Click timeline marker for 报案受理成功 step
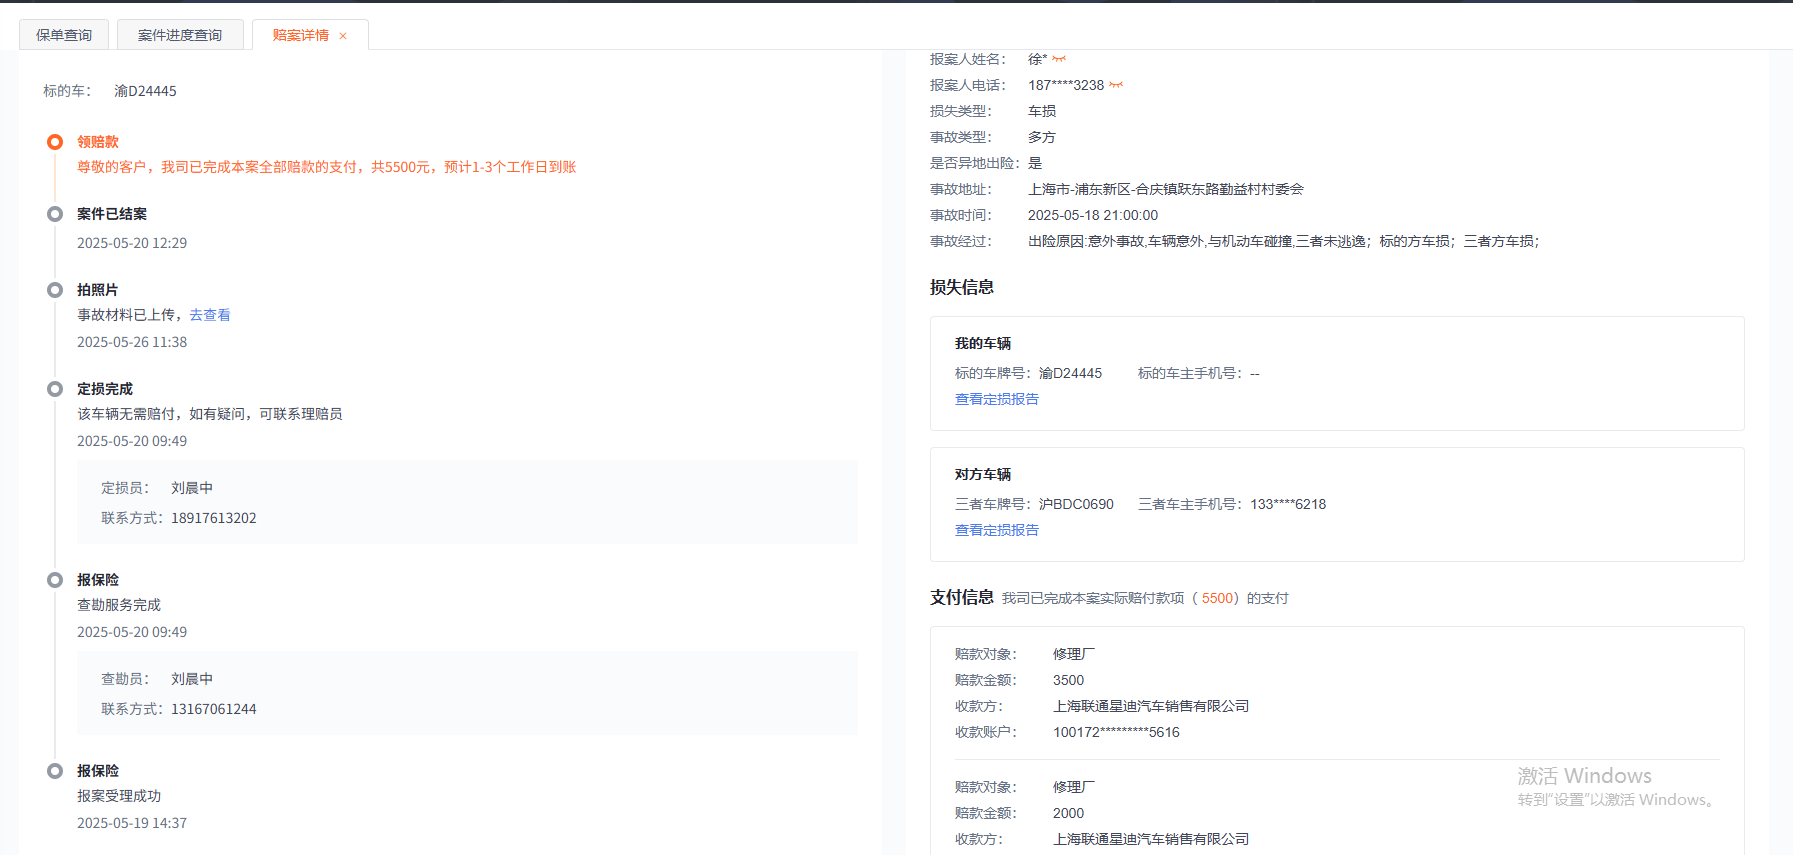The width and height of the screenshot is (1793, 855). pos(55,771)
